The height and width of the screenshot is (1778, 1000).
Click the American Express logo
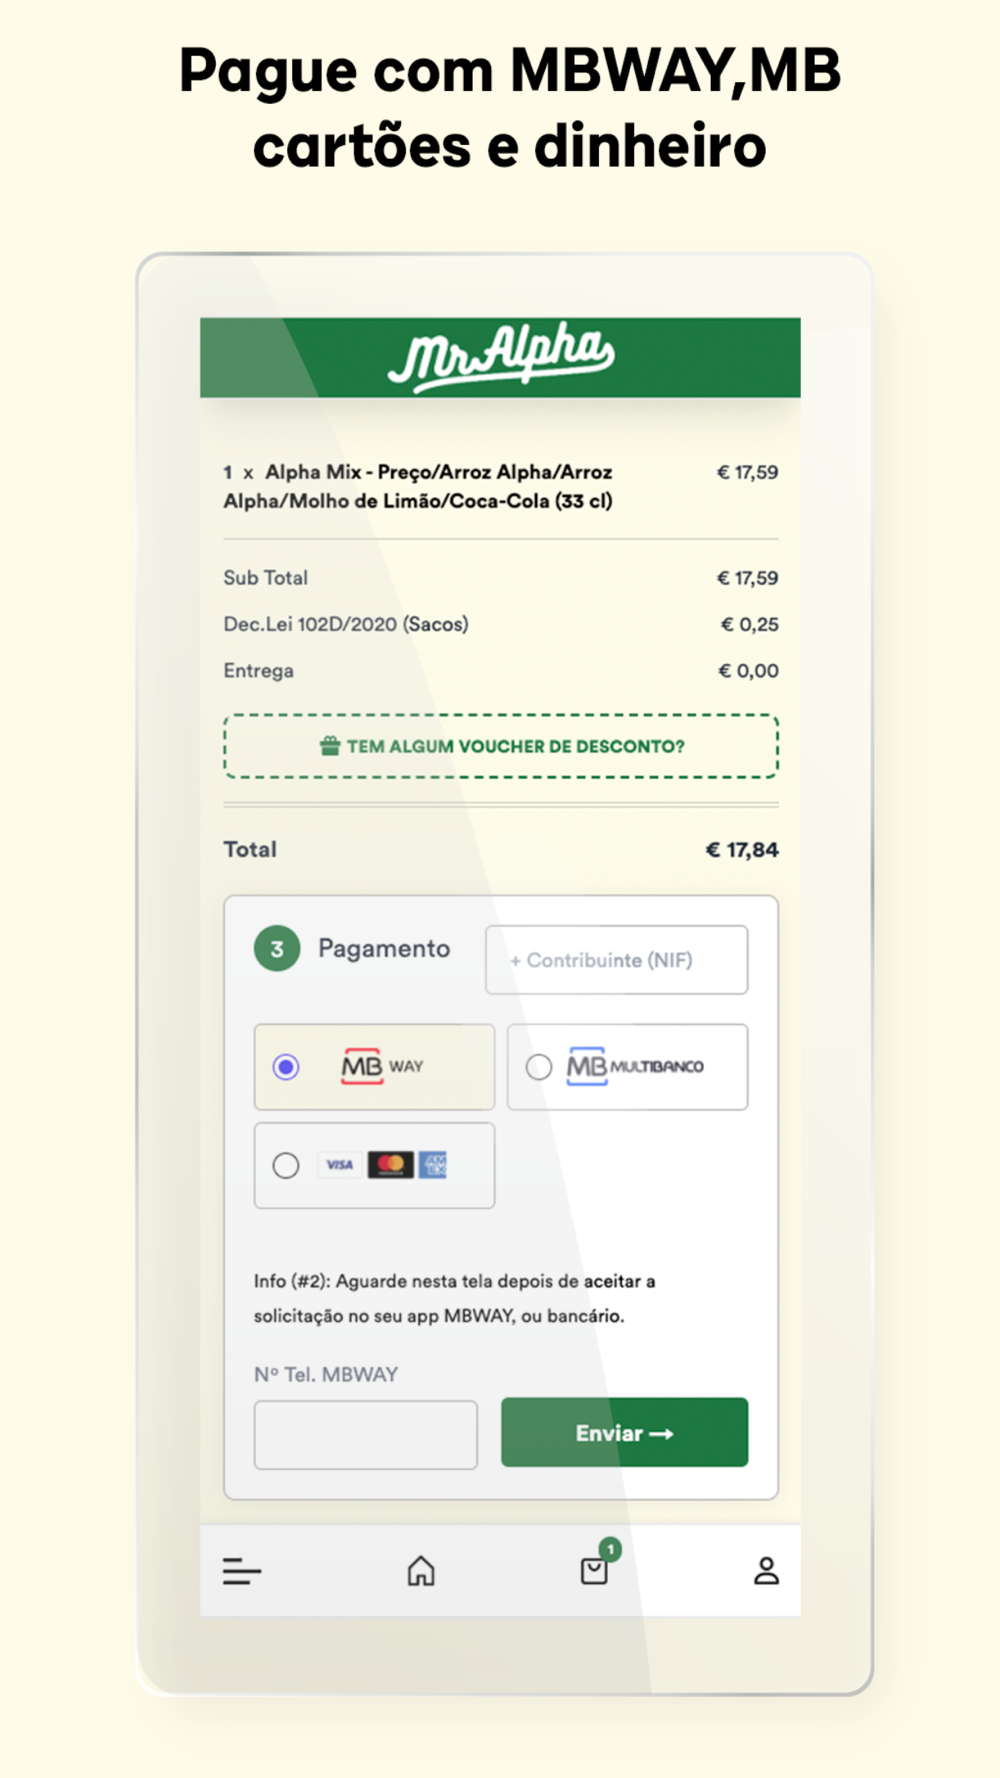click(433, 1165)
